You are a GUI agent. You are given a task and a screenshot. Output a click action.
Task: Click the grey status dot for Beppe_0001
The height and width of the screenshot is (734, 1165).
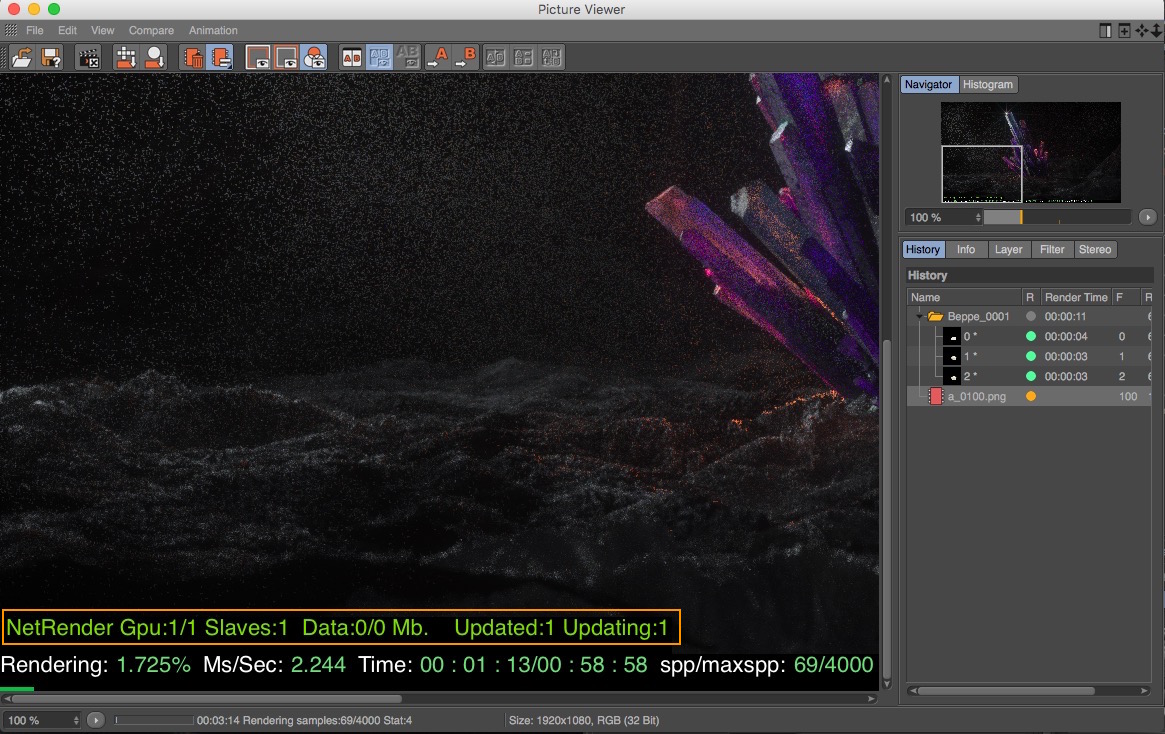(x=1031, y=316)
